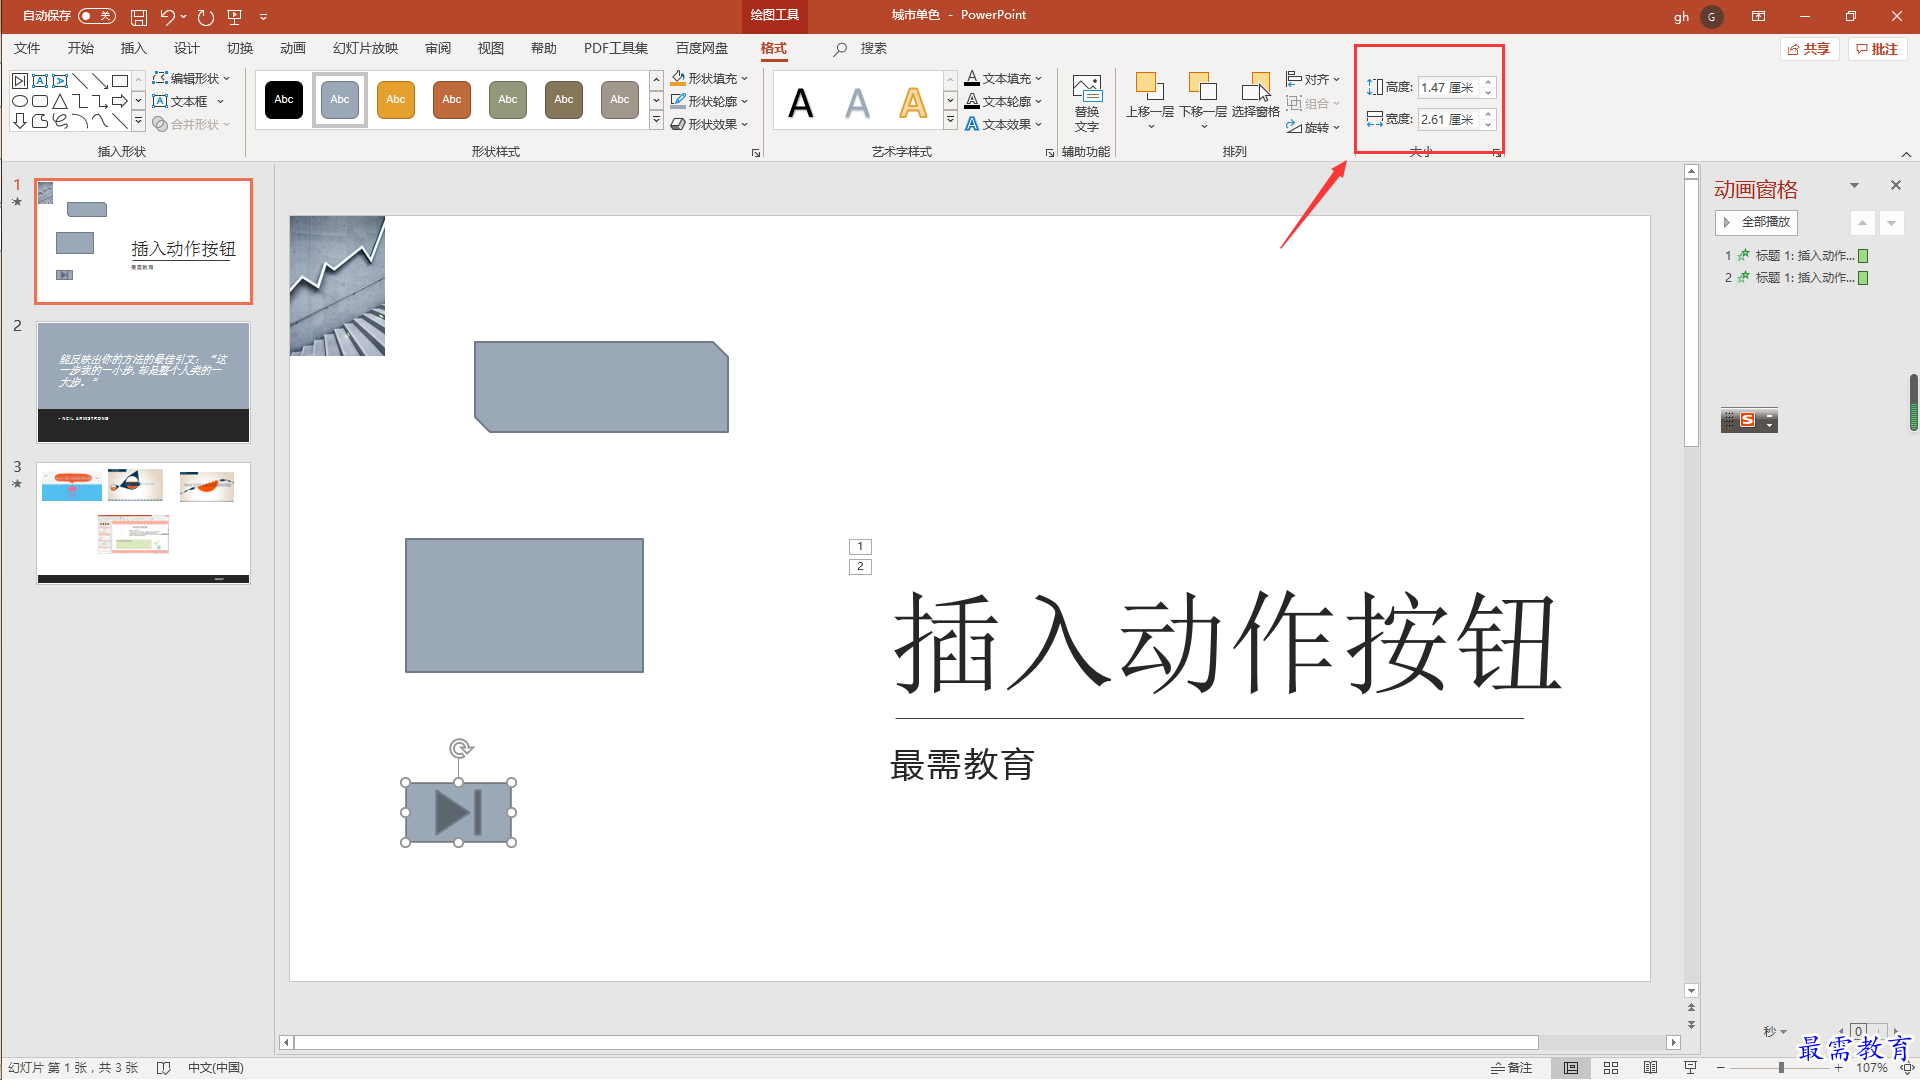This screenshot has height=1080, width=1920.
Task: Click the Undo arrow icon
Action: 167,17
